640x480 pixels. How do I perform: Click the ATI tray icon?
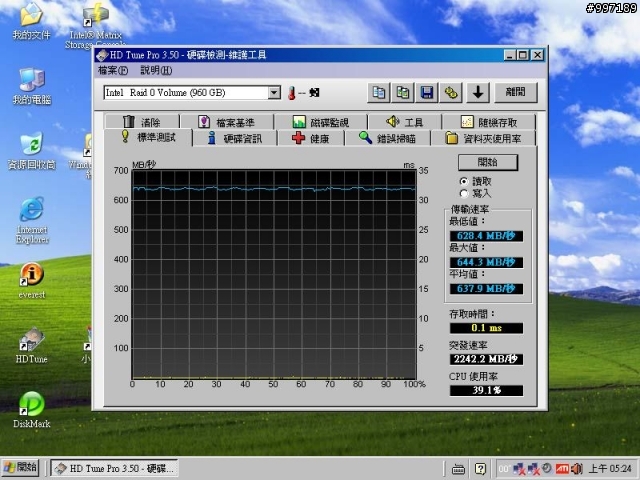(x=562, y=469)
